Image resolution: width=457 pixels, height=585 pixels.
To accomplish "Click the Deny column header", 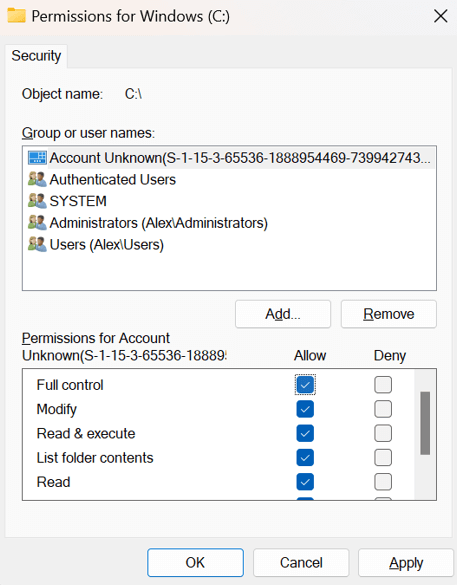I will [390, 356].
